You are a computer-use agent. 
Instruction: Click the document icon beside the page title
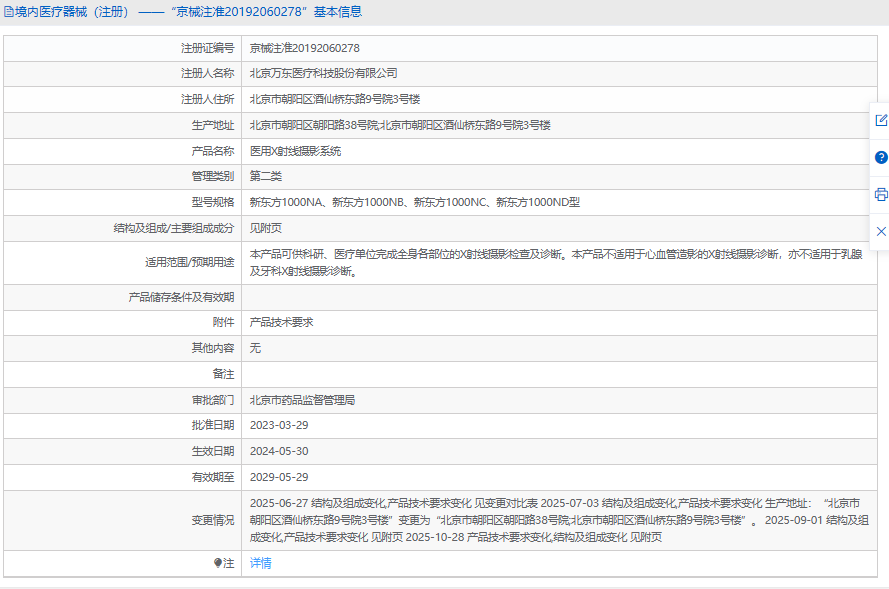(x=9, y=12)
